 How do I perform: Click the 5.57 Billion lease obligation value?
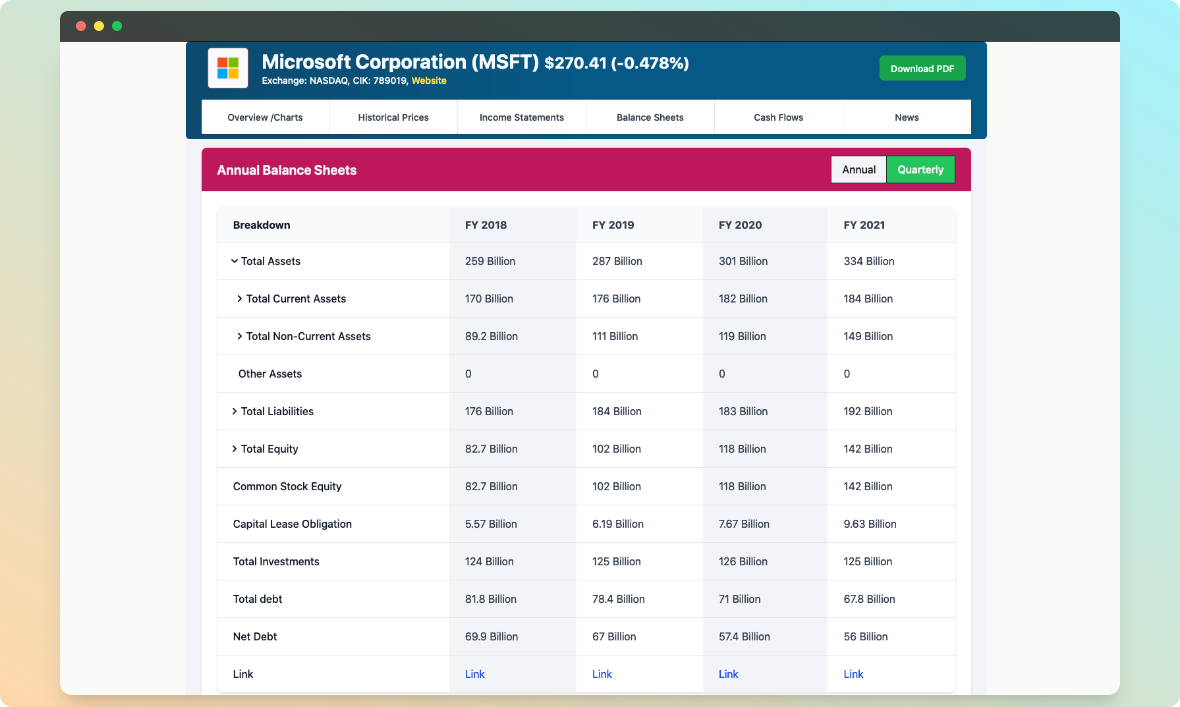coord(491,524)
